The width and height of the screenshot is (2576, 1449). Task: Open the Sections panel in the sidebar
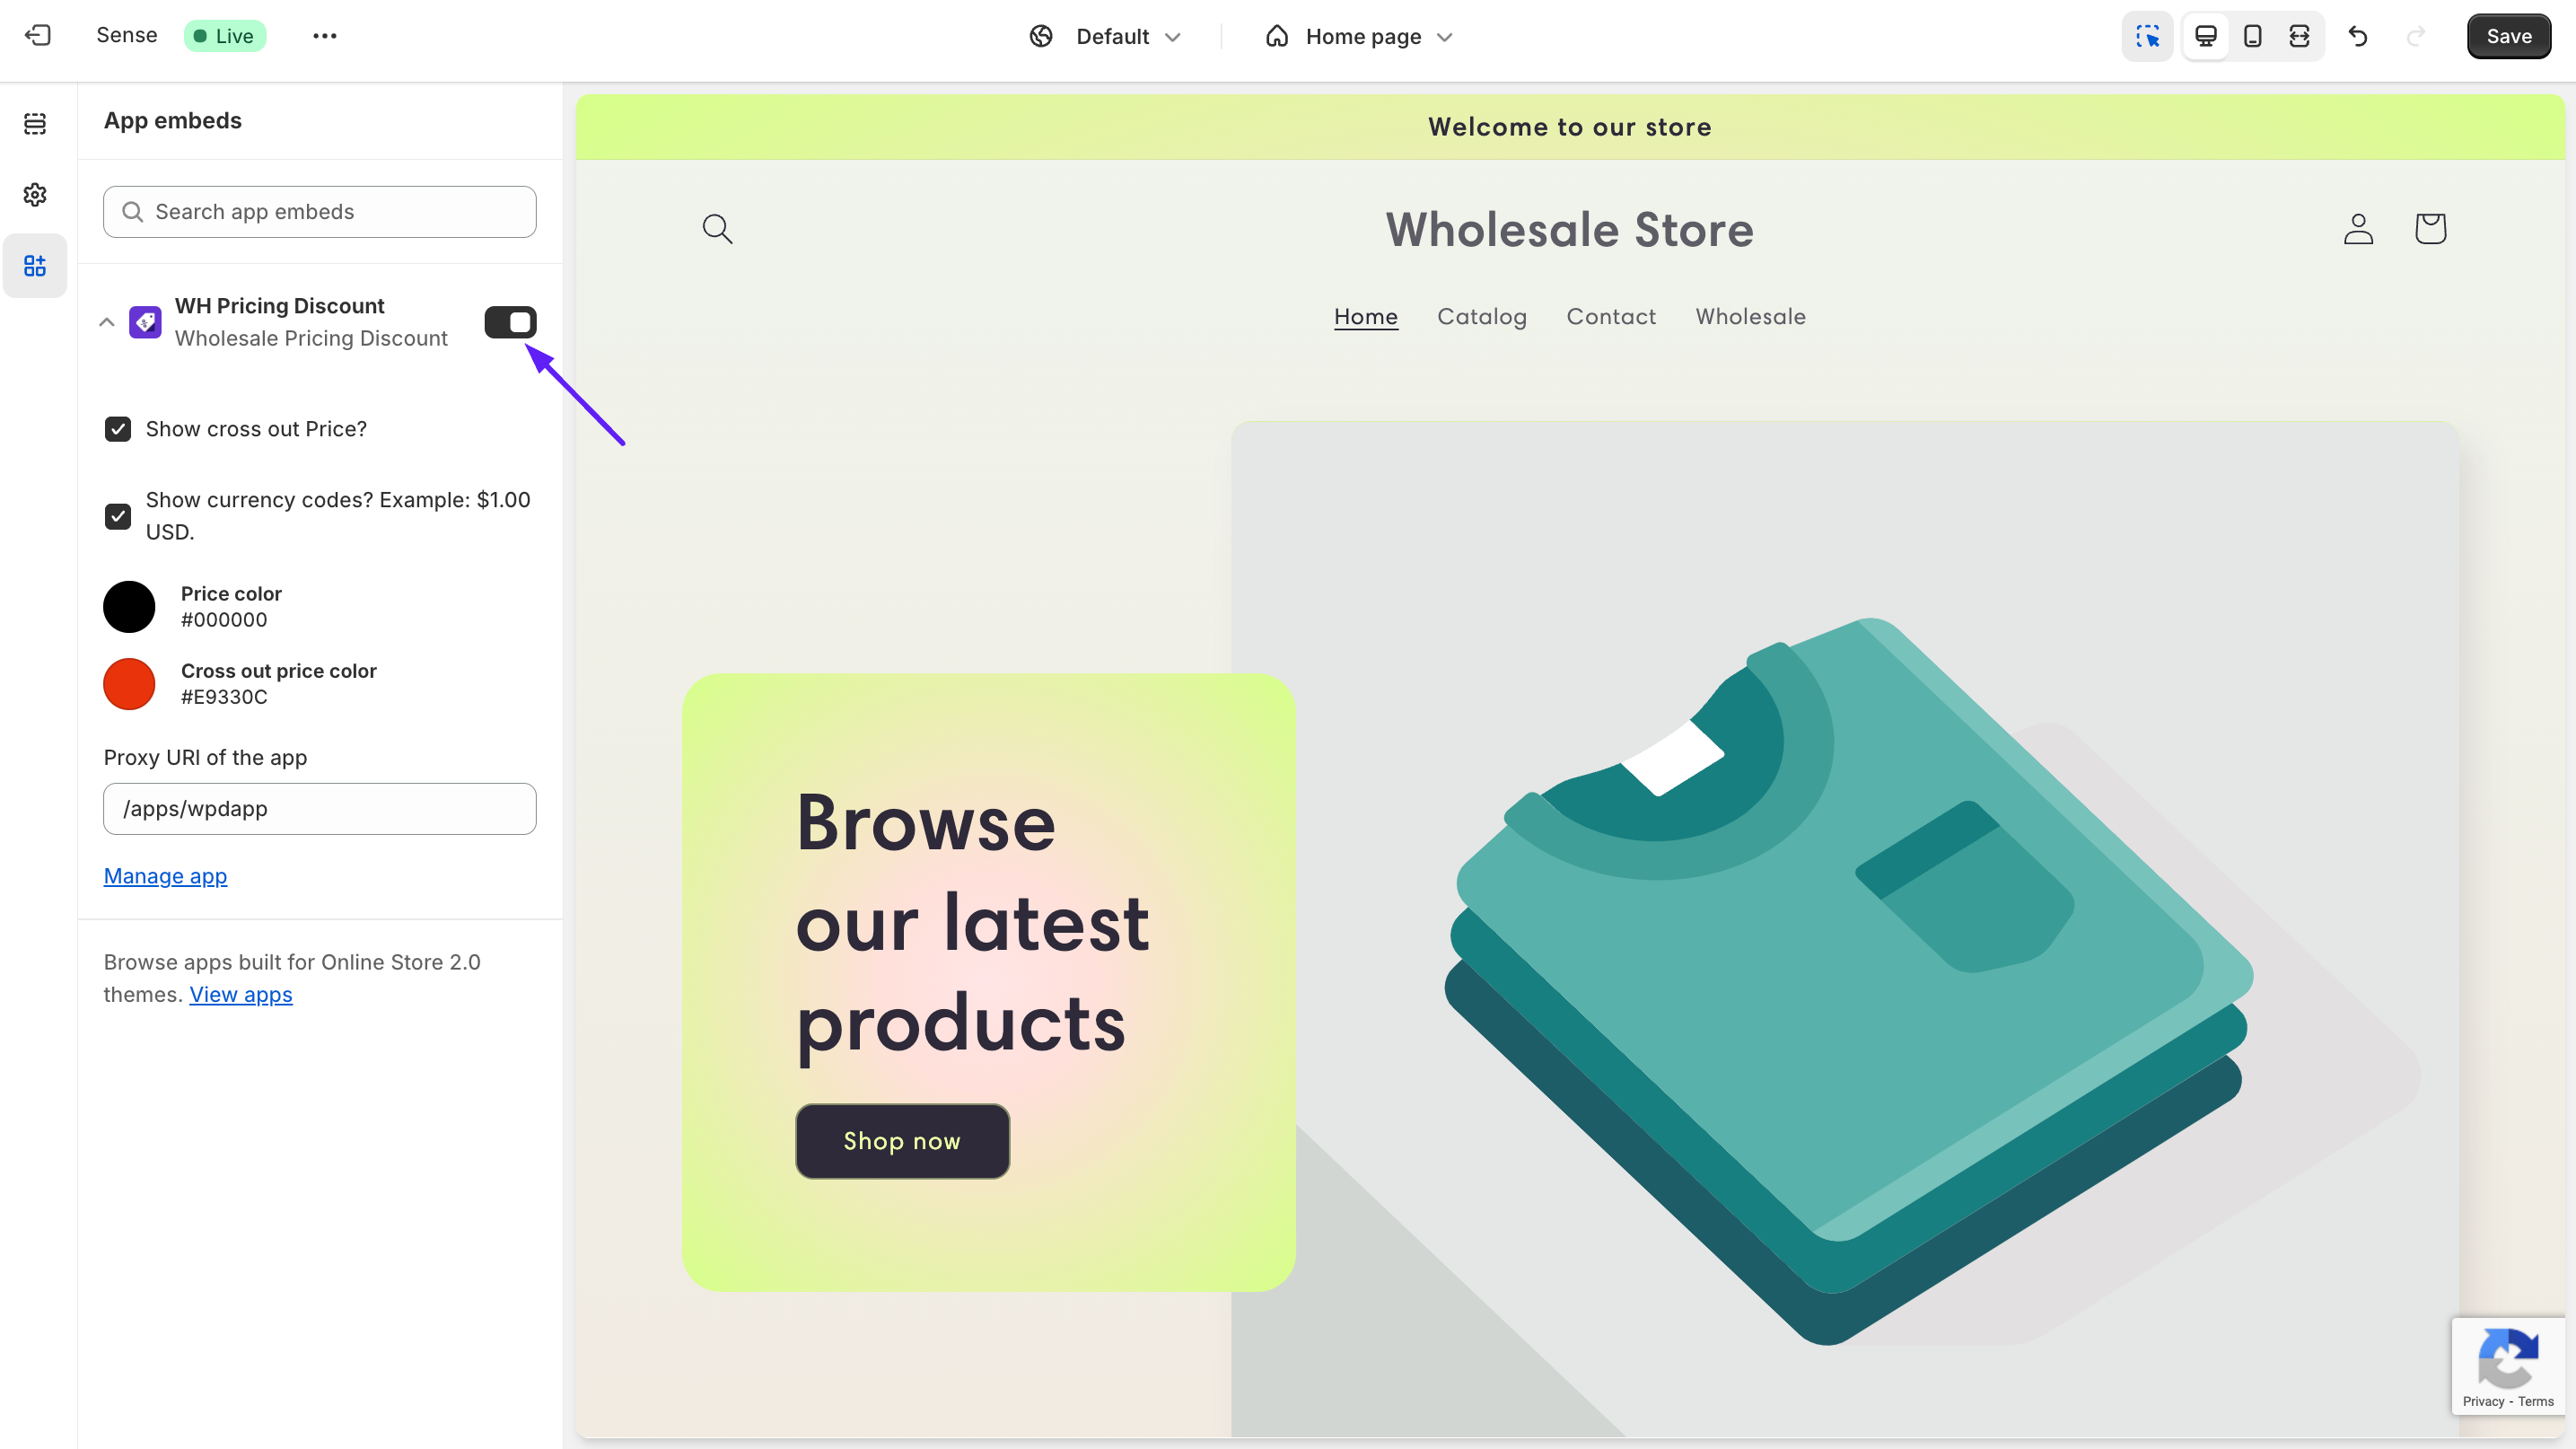pos(35,124)
